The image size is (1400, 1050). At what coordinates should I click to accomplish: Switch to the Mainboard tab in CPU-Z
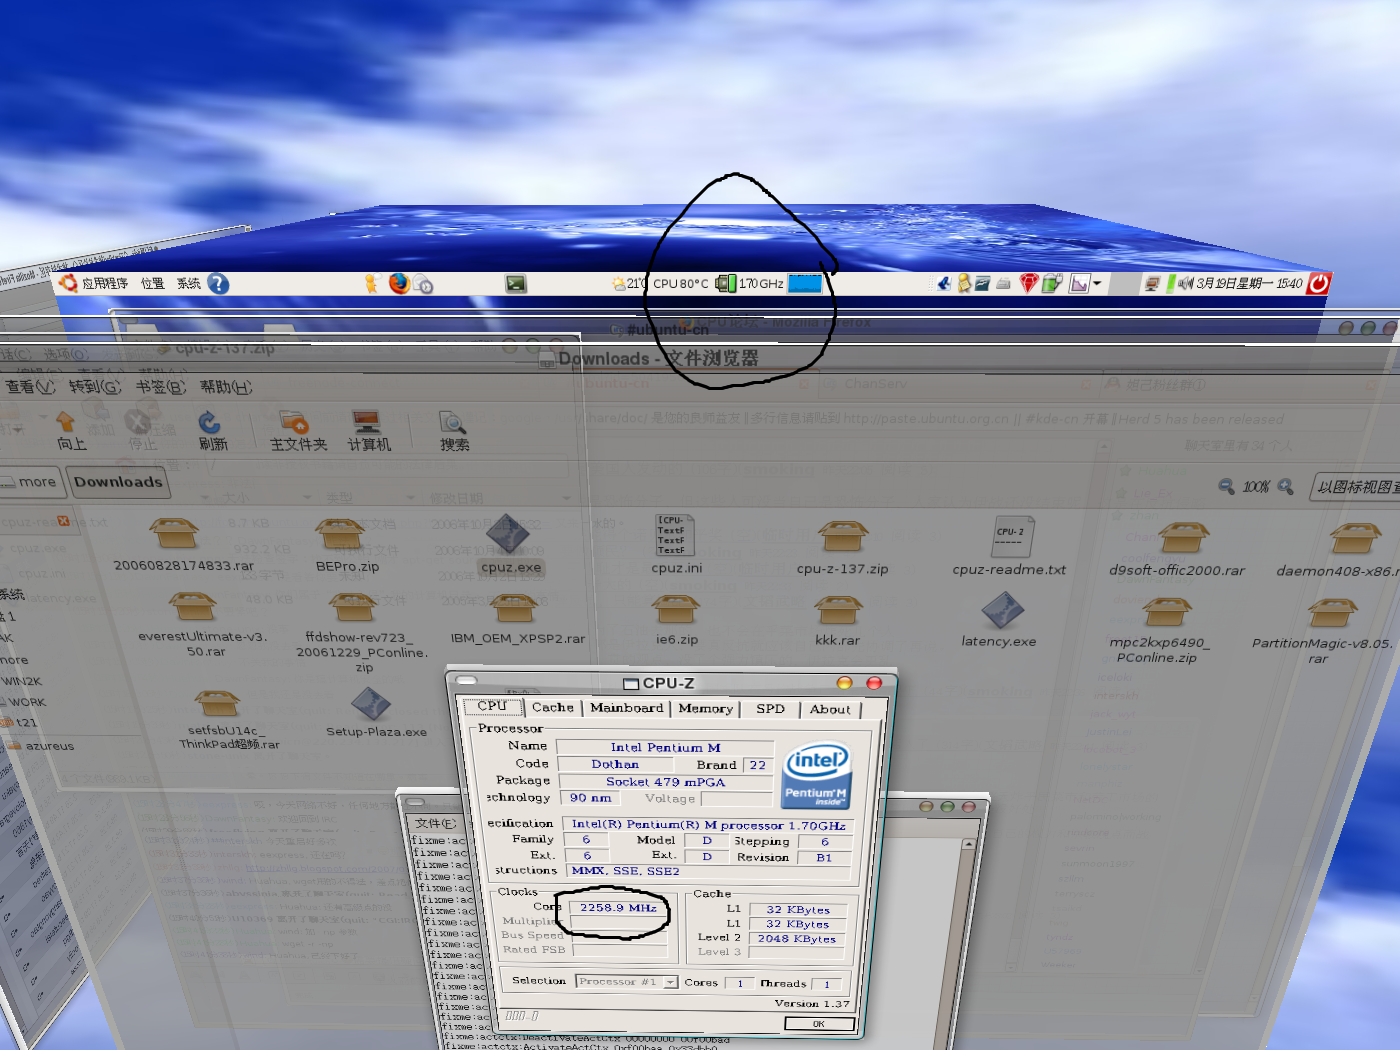pyautogui.click(x=627, y=709)
